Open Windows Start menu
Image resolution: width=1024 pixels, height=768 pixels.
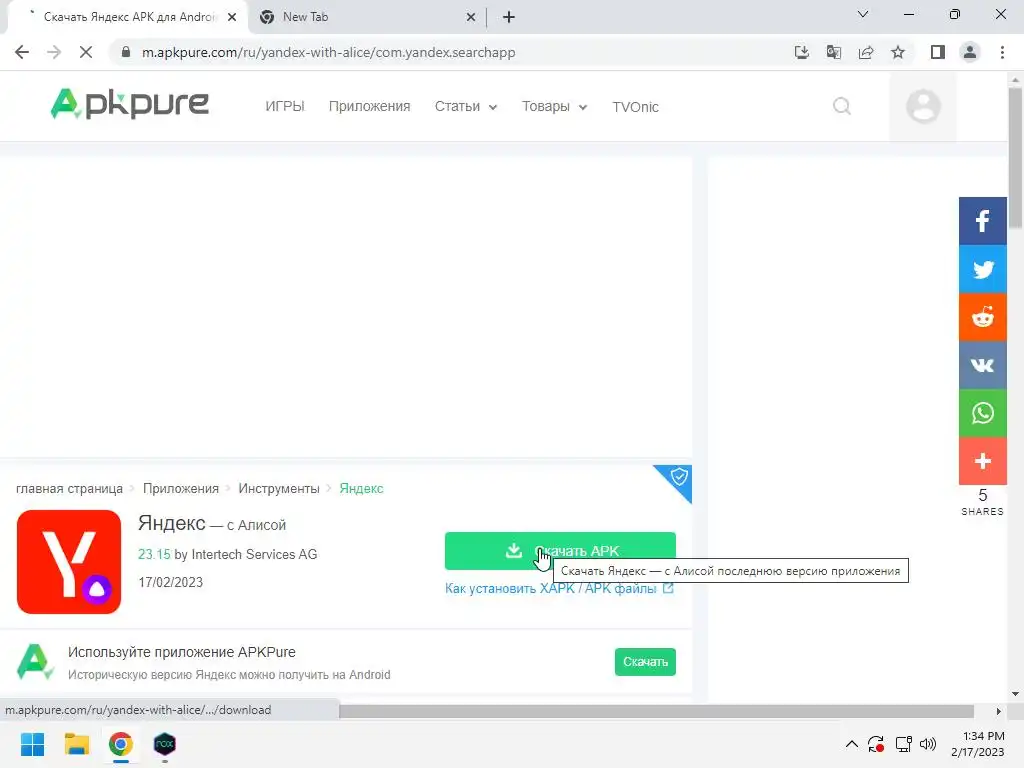point(33,744)
